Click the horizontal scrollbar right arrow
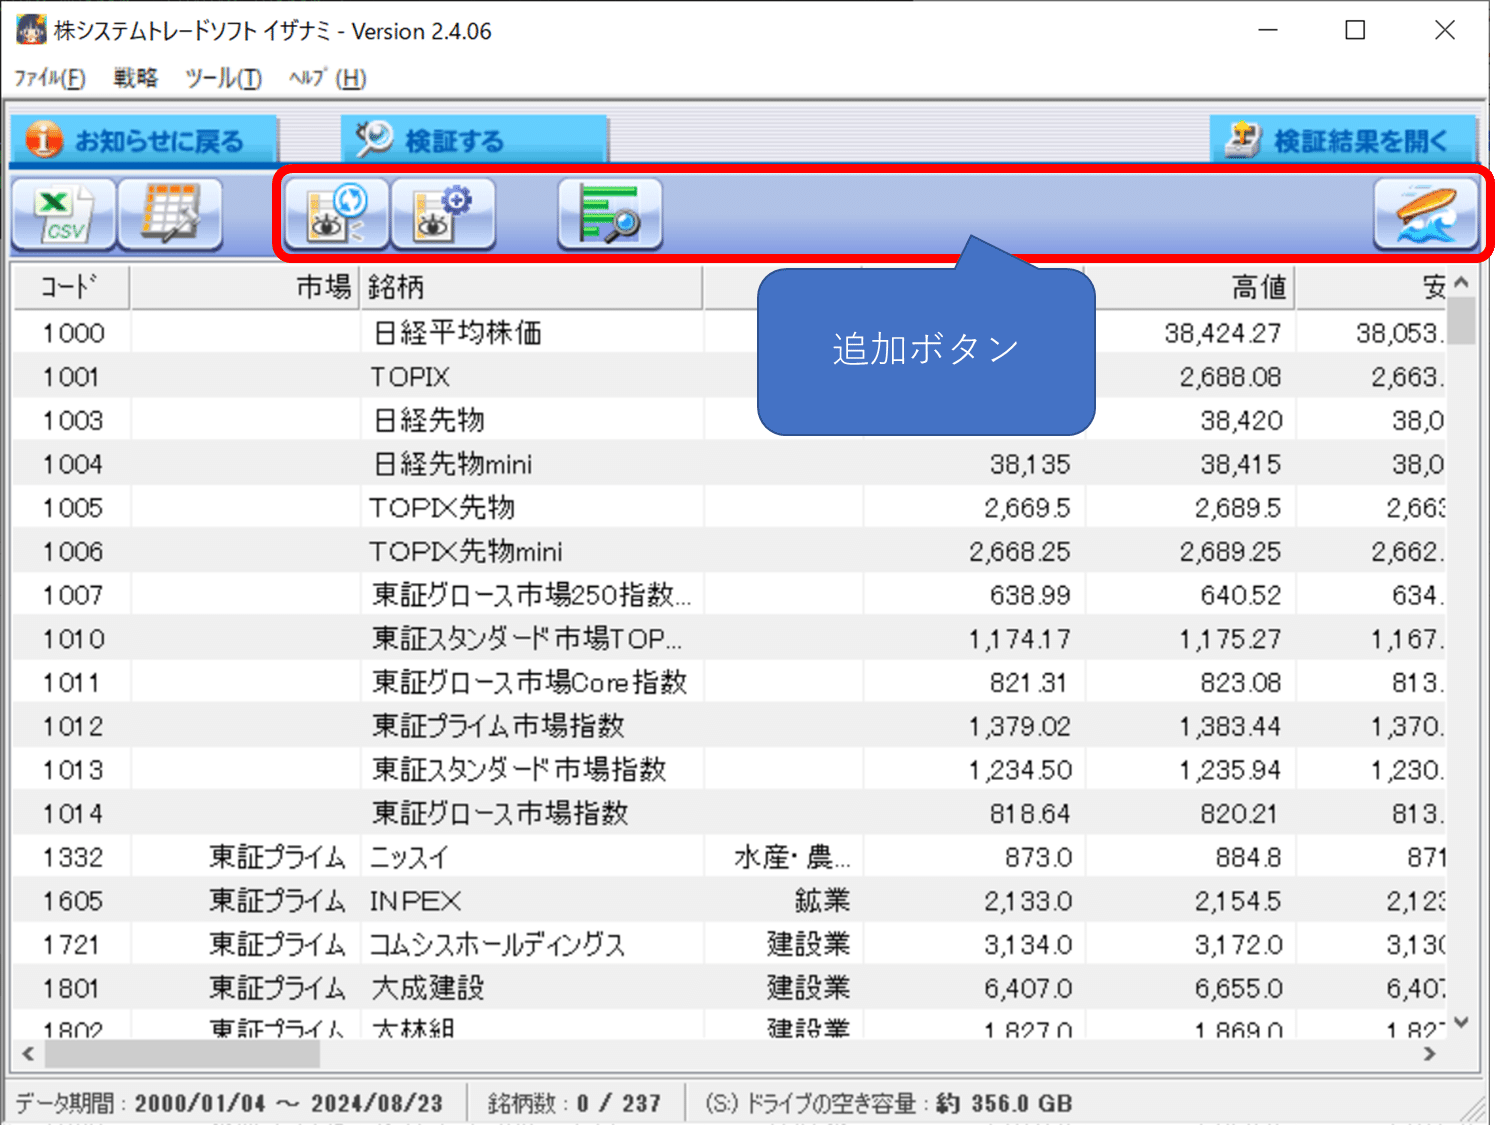The width and height of the screenshot is (1495, 1125). [1430, 1053]
